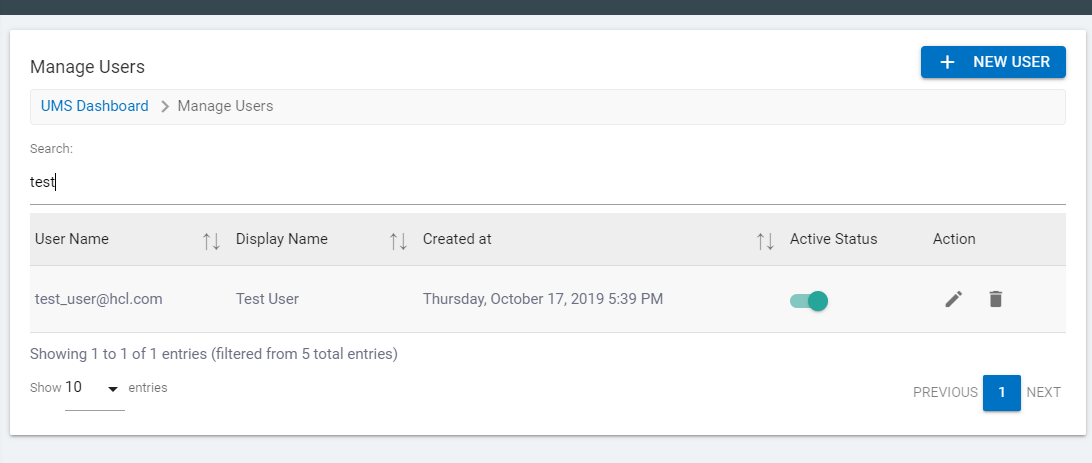Click the NEW USER button
1092x463 pixels.
[992, 62]
